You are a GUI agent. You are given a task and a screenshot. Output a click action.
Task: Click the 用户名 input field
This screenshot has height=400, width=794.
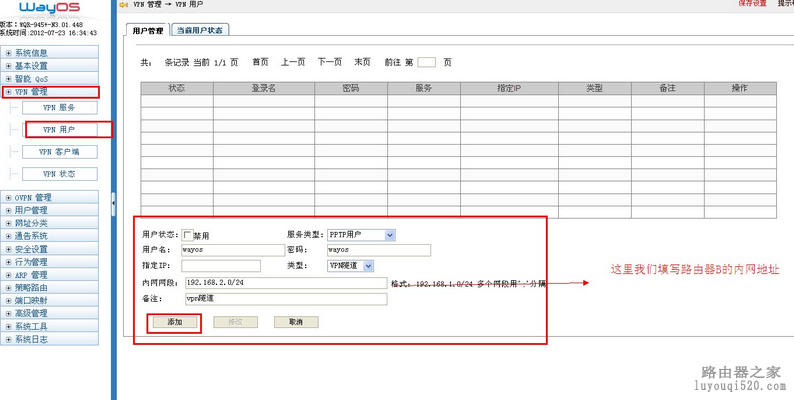tap(233, 250)
